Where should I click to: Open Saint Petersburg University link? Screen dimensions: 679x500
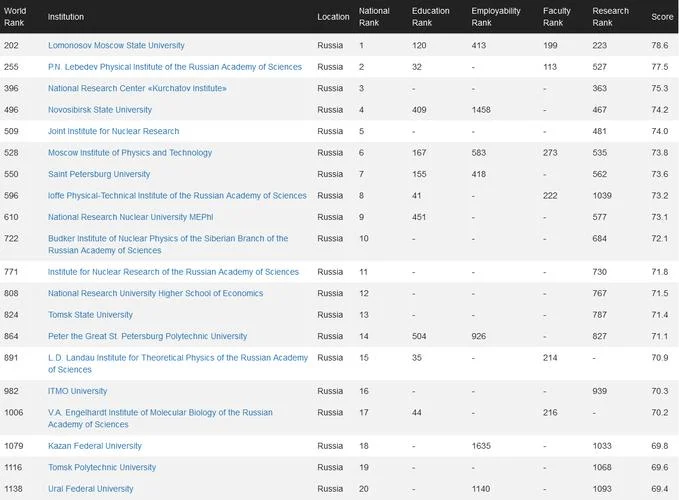[x=99, y=174]
